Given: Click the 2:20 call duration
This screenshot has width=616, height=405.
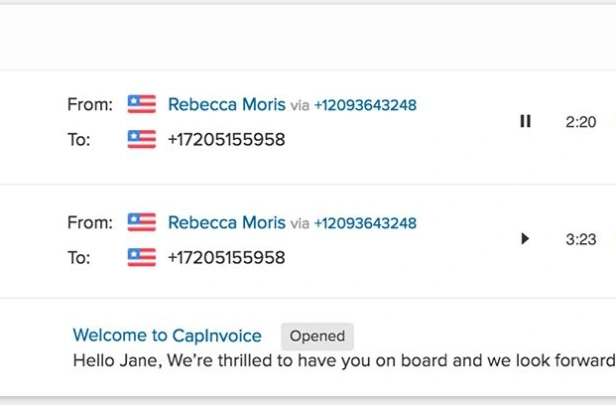Looking at the screenshot, I should 581,122.
